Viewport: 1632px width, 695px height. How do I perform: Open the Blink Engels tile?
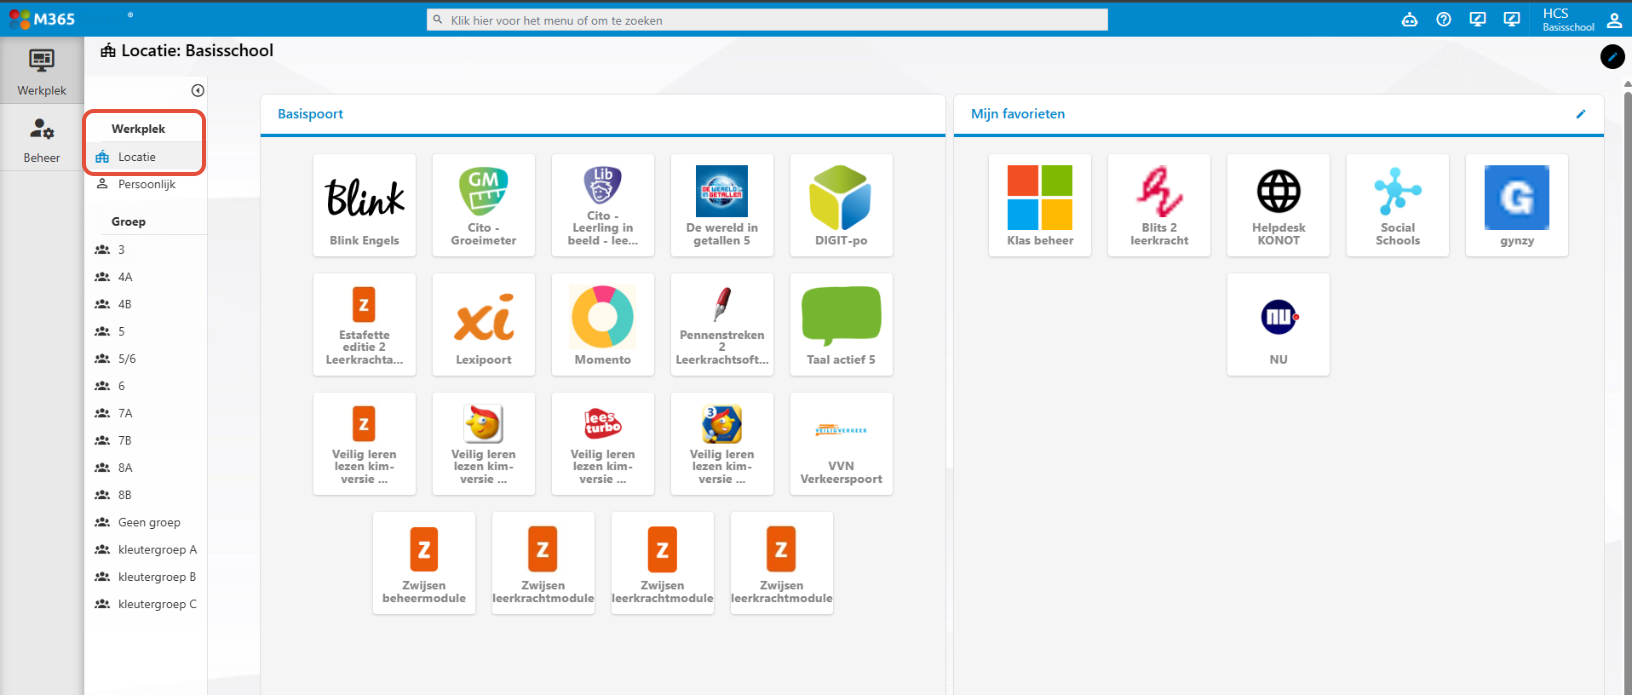(364, 205)
